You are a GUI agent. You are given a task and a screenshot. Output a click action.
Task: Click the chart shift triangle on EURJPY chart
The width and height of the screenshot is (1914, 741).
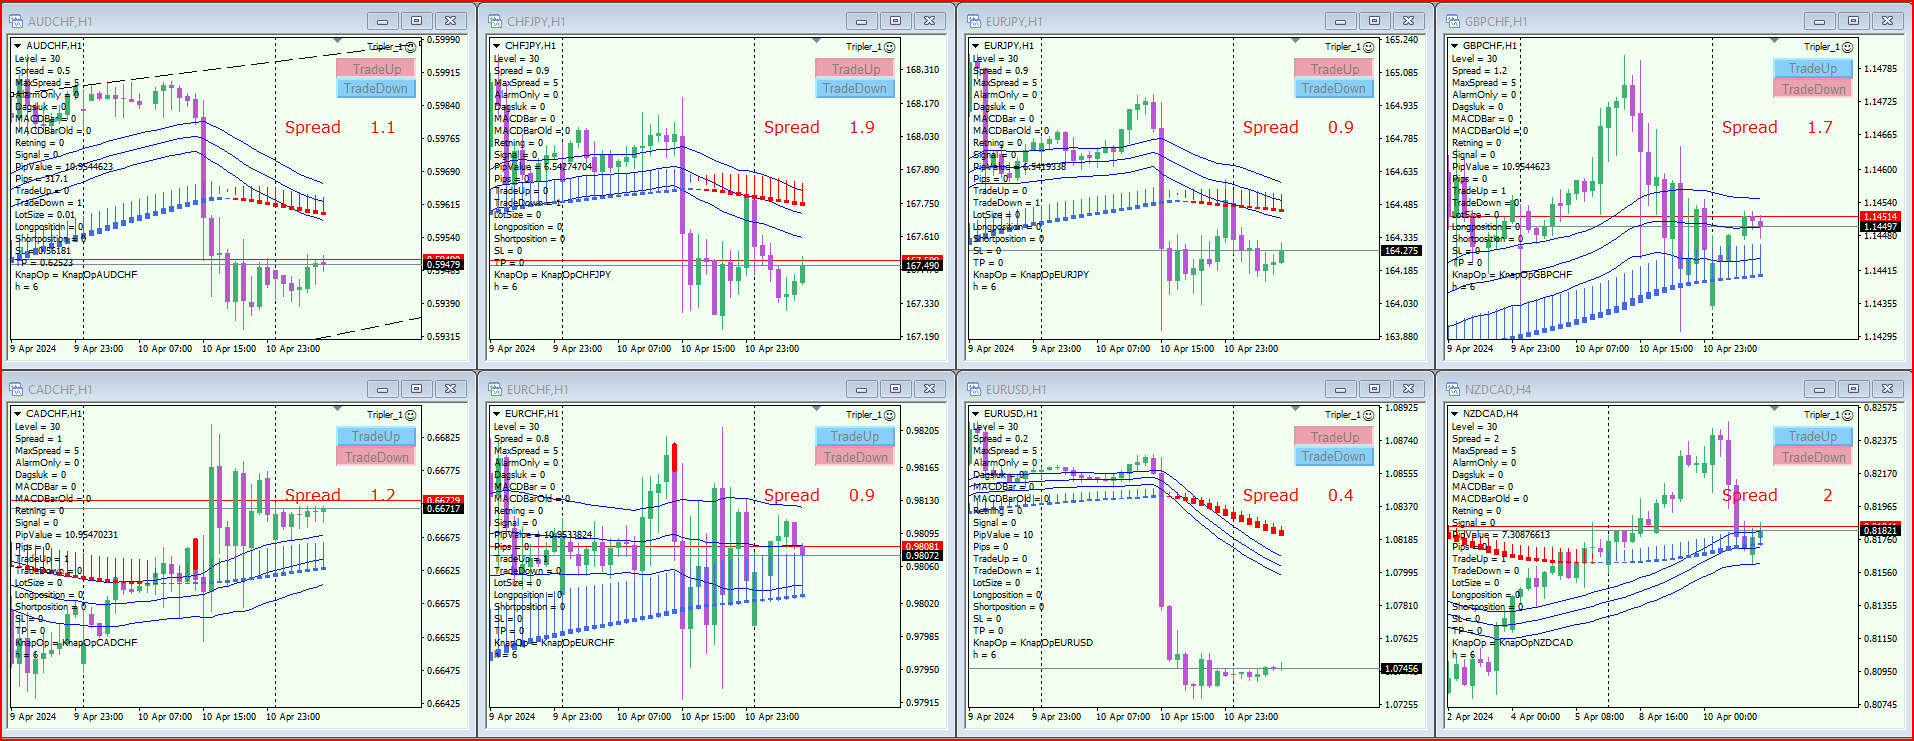tap(1296, 41)
